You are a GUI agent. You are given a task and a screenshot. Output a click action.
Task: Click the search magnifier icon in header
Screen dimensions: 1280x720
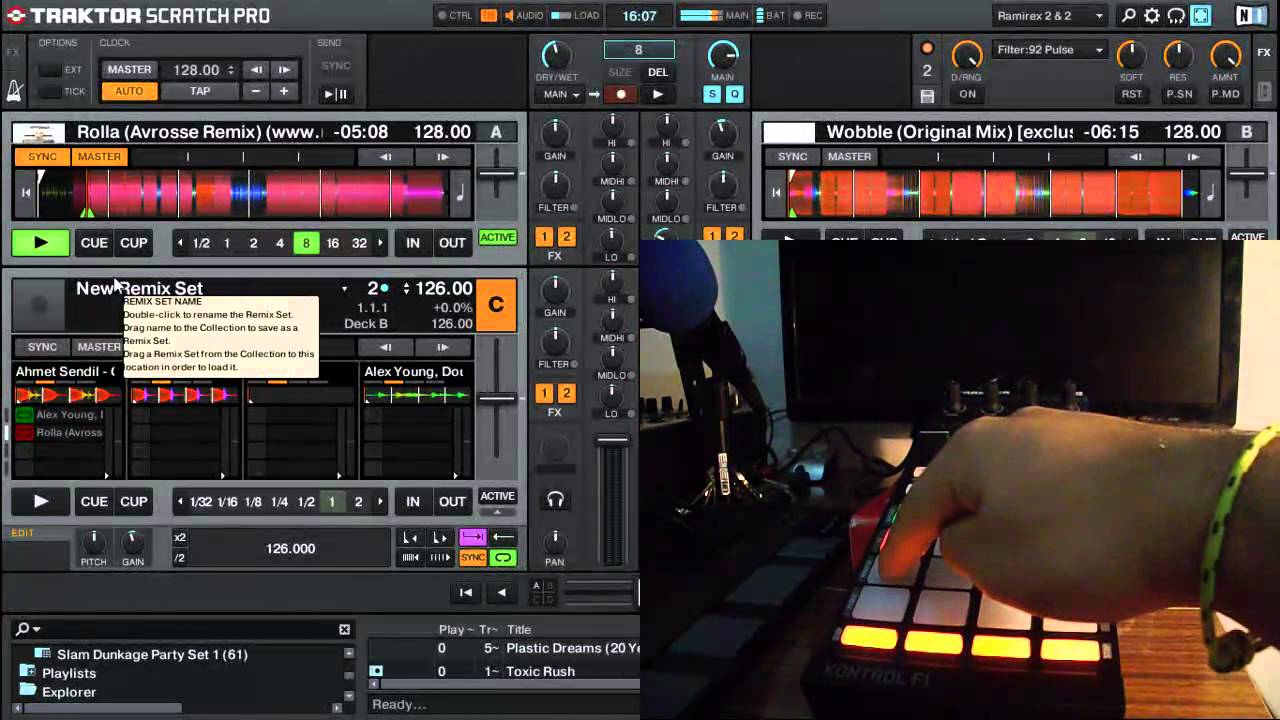1128,16
